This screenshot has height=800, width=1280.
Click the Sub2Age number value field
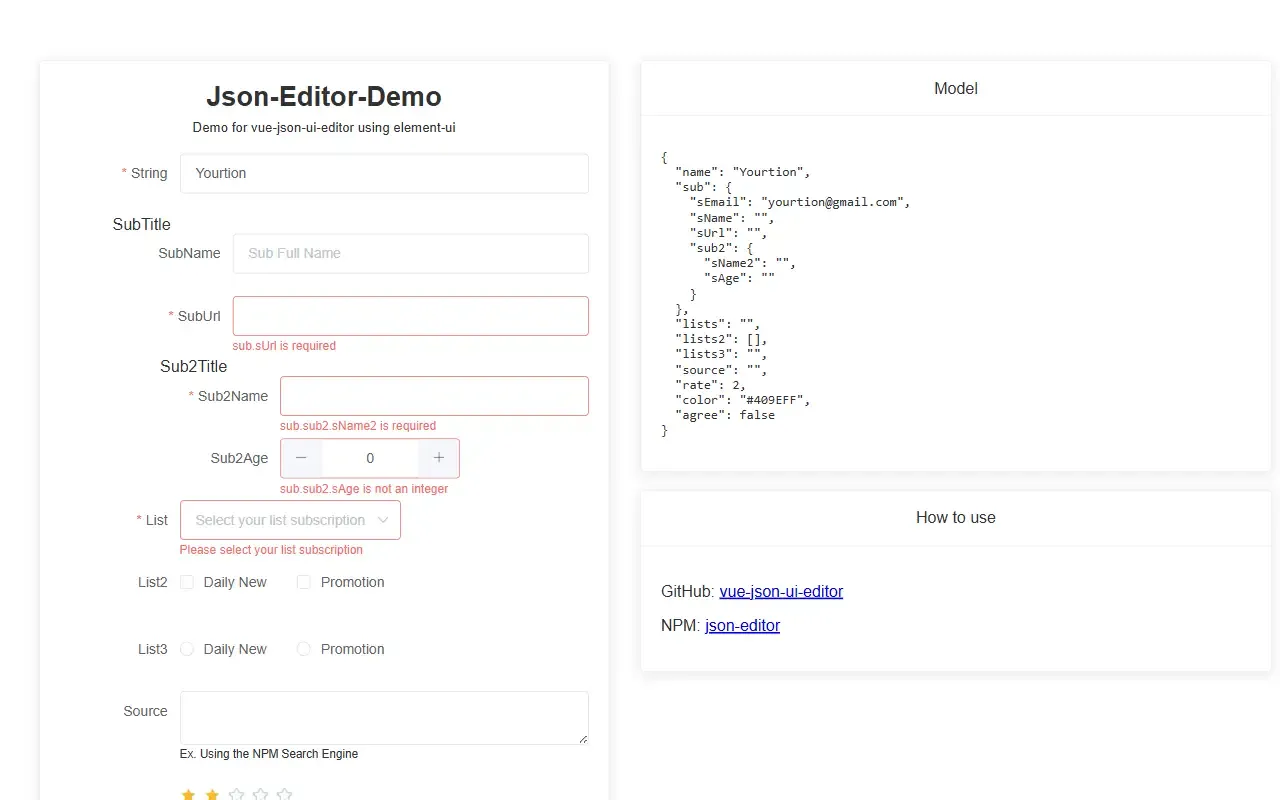click(x=370, y=458)
